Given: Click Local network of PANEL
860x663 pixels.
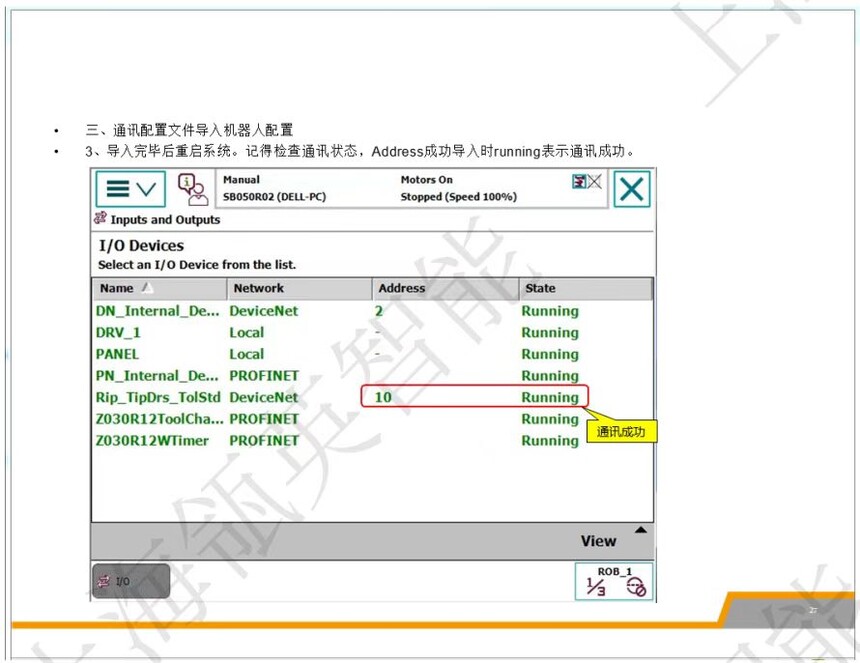Looking at the screenshot, I should point(246,354).
